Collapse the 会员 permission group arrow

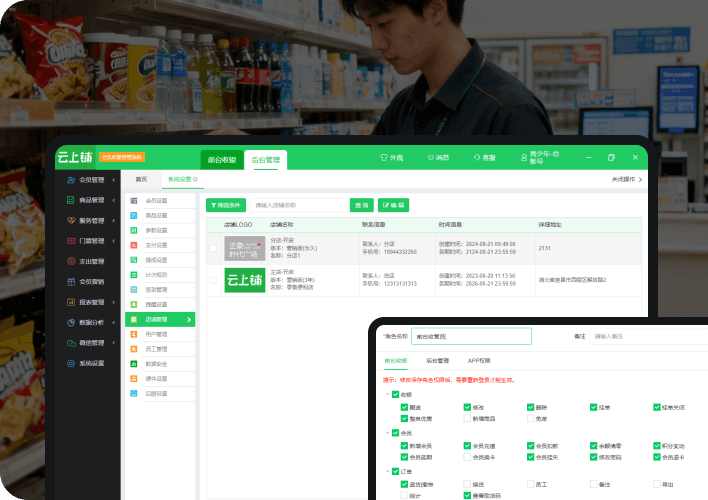click(387, 433)
